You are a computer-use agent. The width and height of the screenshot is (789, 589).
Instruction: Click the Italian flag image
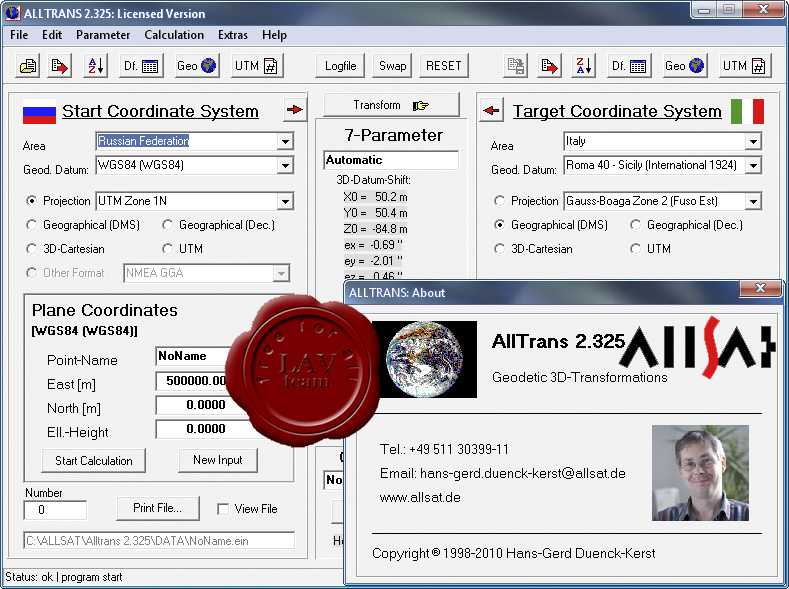tap(747, 111)
